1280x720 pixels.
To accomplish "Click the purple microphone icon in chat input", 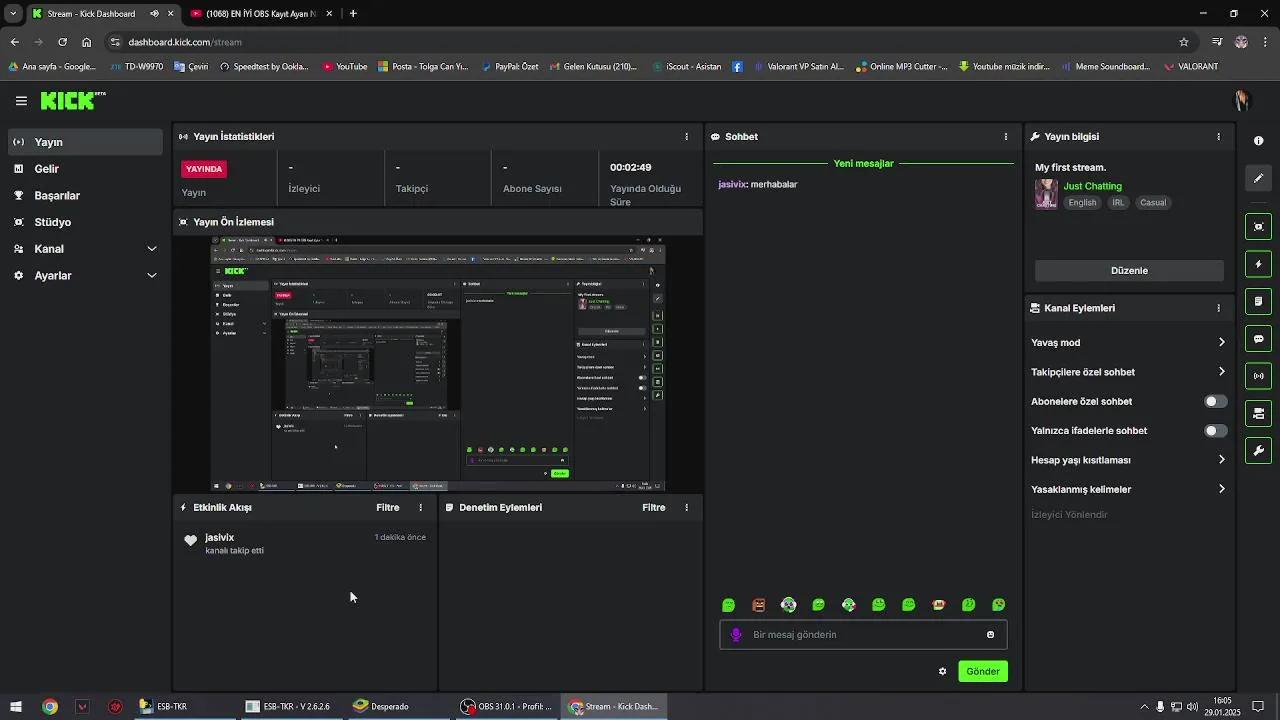I will [737, 634].
